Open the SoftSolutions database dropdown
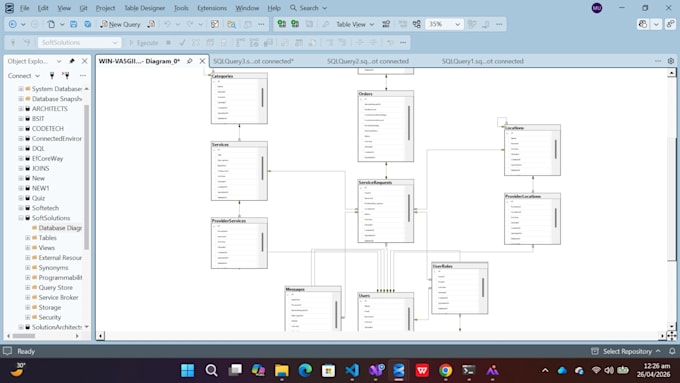The width and height of the screenshot is (680, 383). (115, 43)
